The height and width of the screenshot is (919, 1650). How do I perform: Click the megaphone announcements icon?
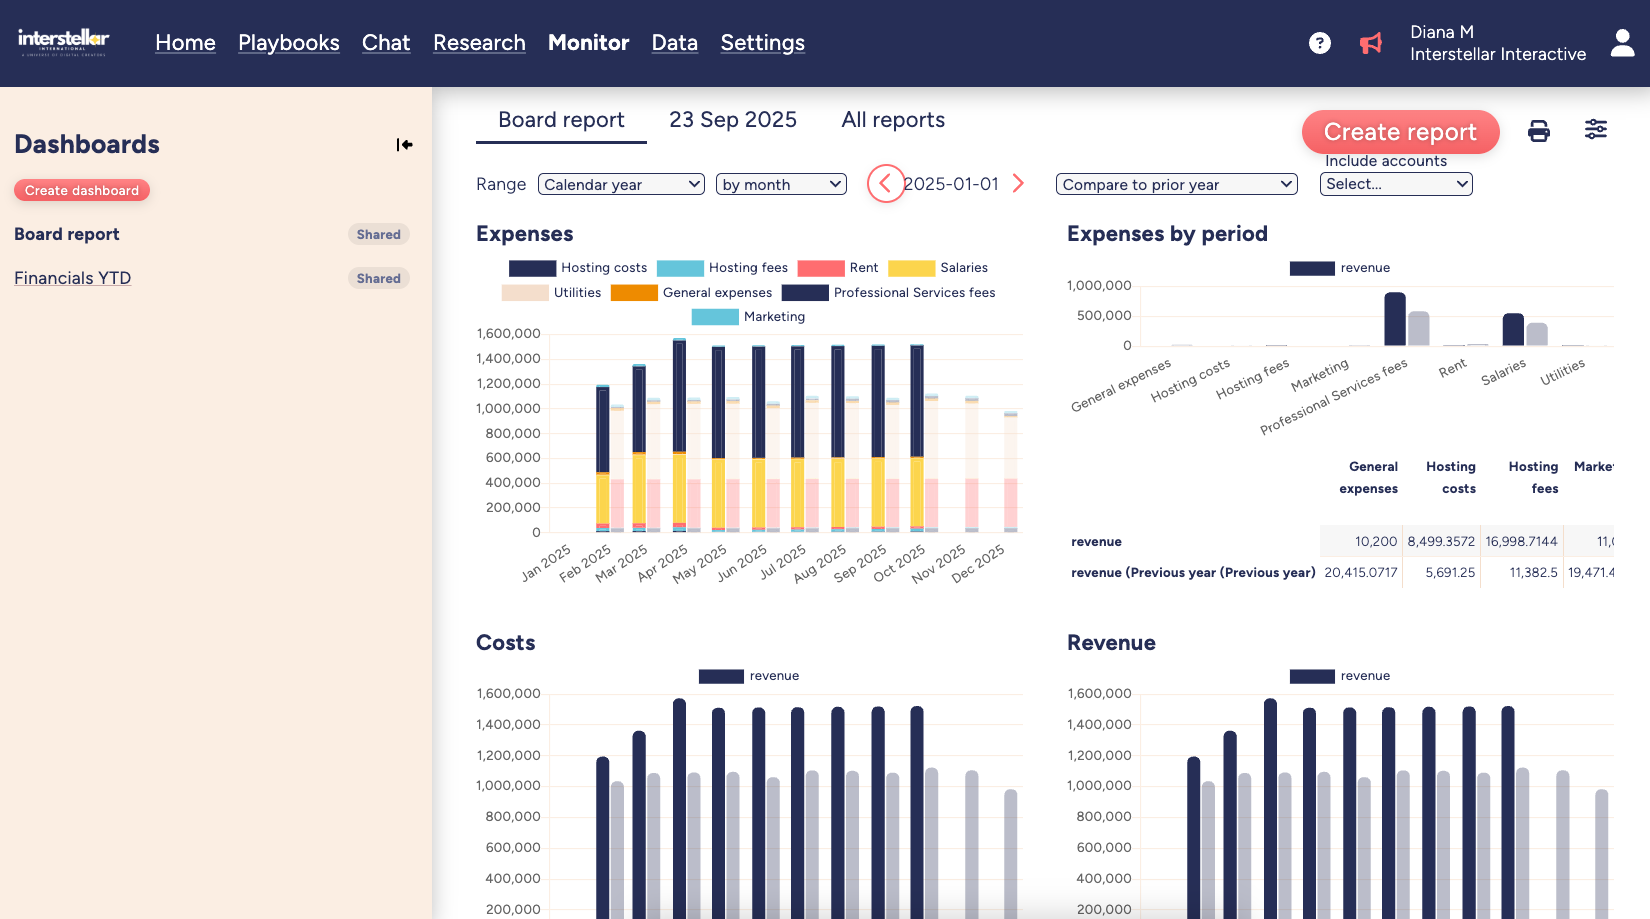click(1371, 43)
